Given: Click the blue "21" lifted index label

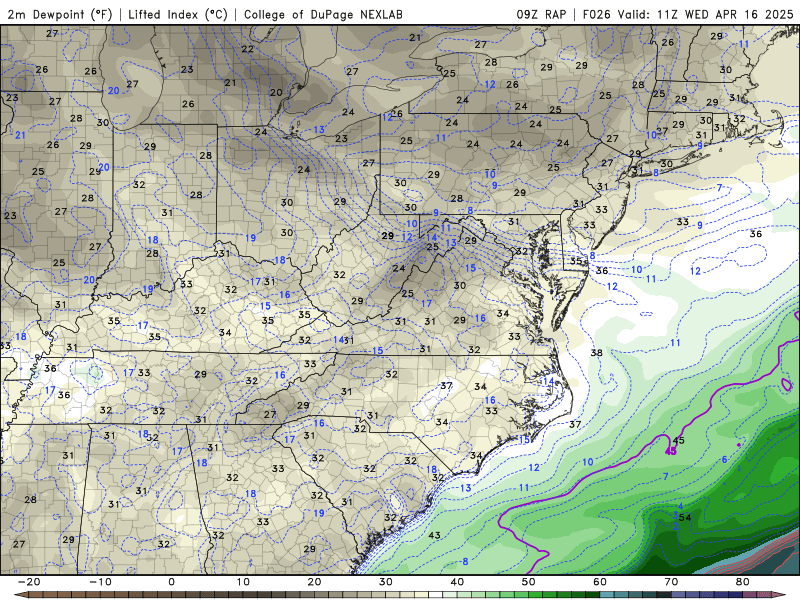Looking at the screenshot, I should 20,135.
